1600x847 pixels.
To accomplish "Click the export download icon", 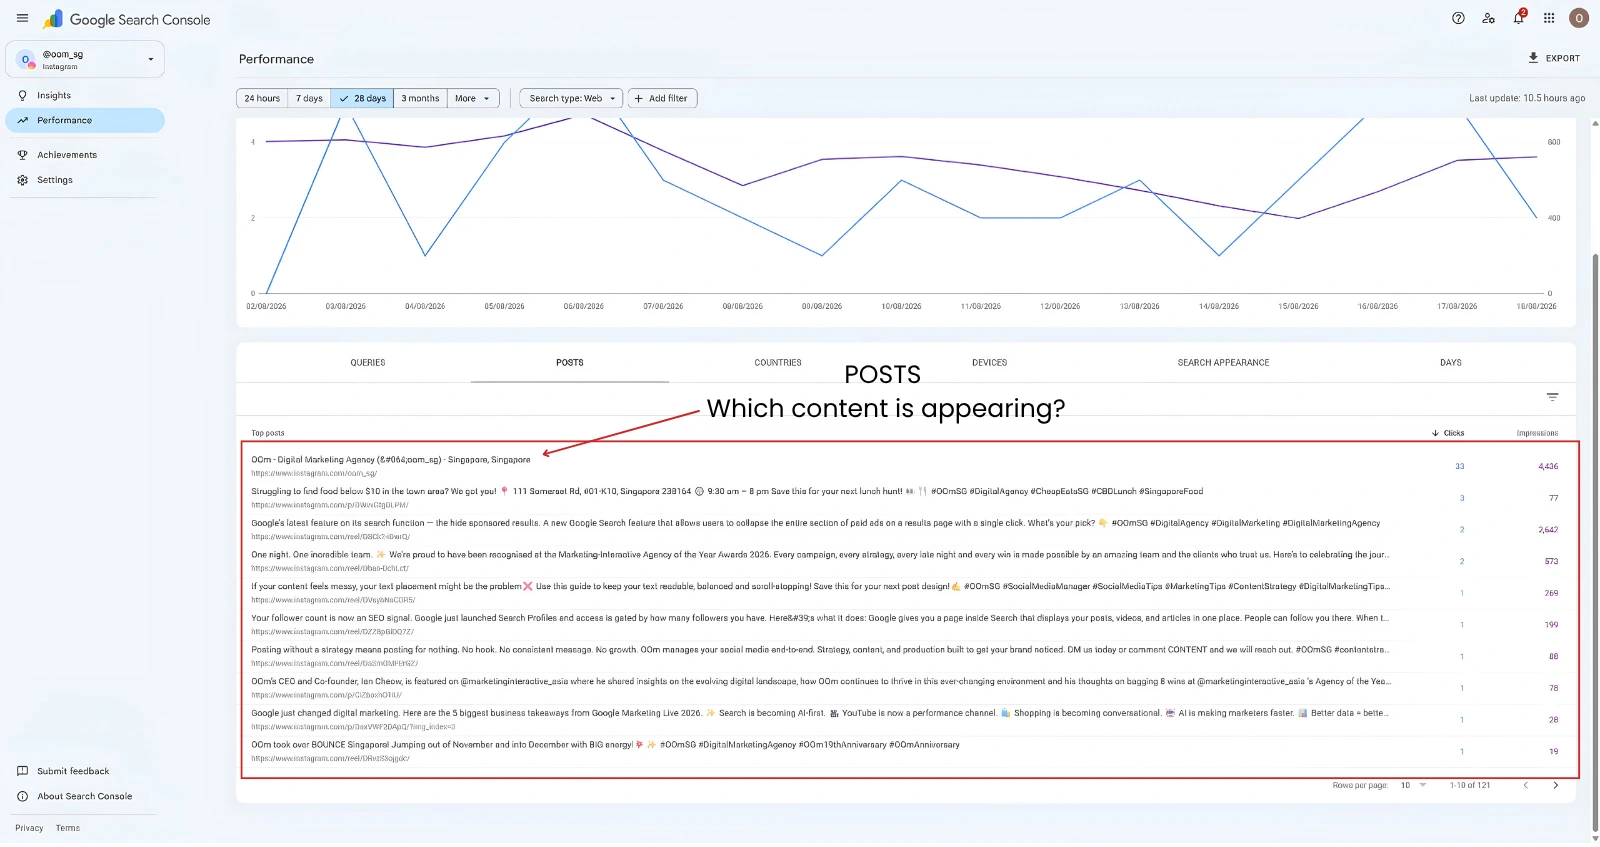I will click(x=1533, y=58).
